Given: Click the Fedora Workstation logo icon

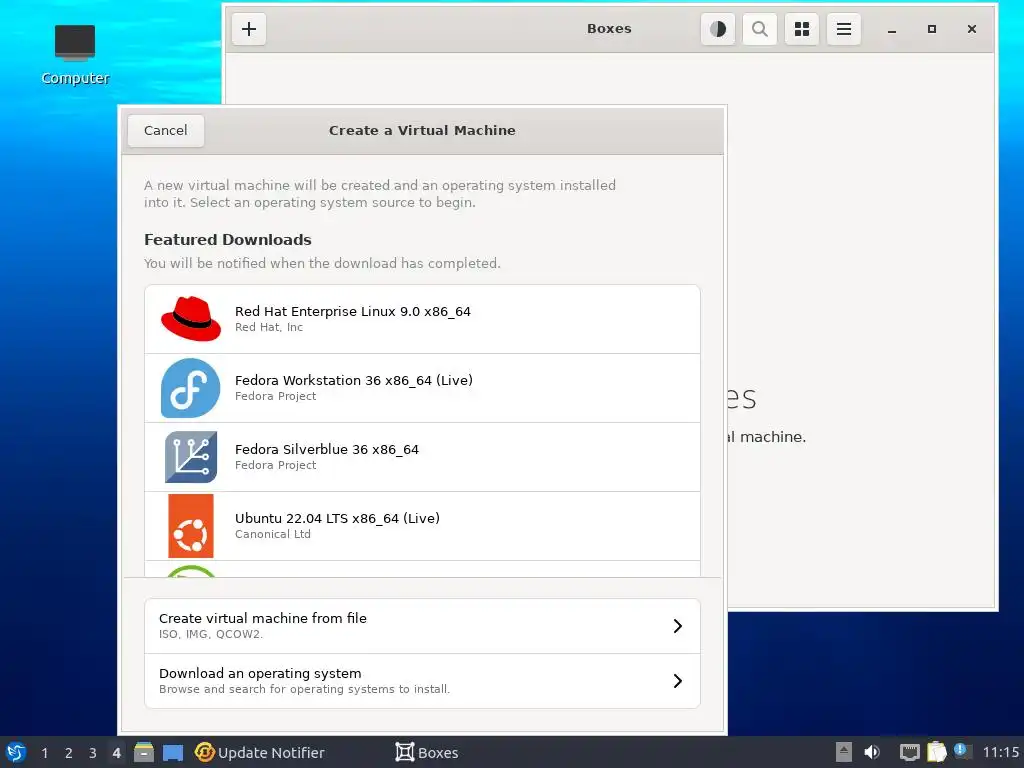Looking at the screenshot, I should point(191,388).
